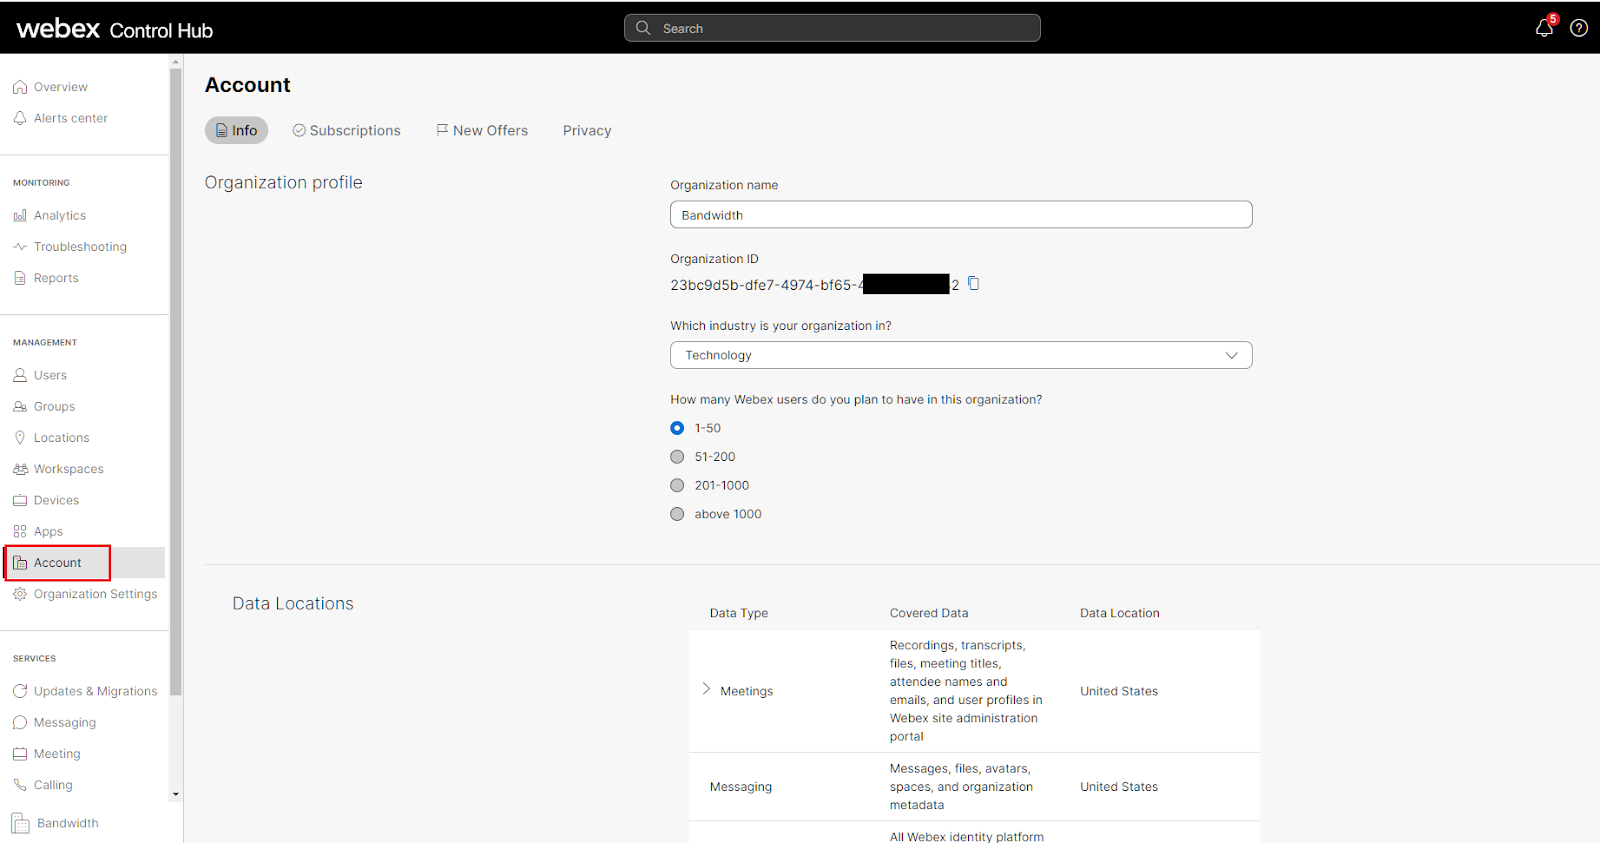The width and height of the screenshot is (1600, 843).
Task: Click the Locations pin icon
Action: pos(20,437)
